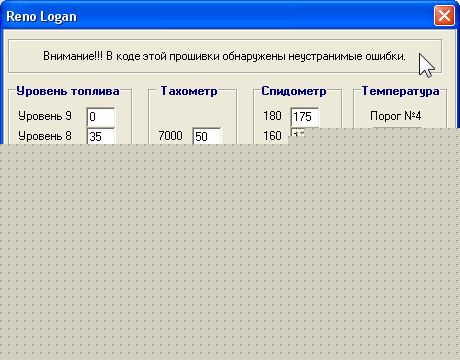Close the Reno Logan window
The height and width of the screenshot is (360, 460).
point(444,16)
